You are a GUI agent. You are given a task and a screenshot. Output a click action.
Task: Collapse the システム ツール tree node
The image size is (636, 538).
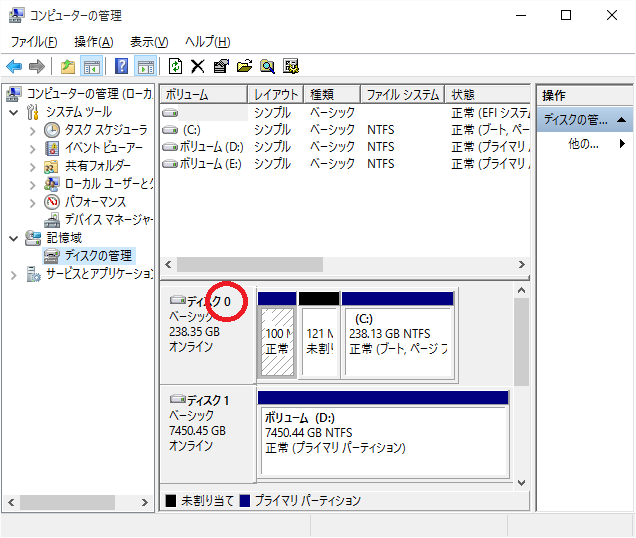point(14,112)
